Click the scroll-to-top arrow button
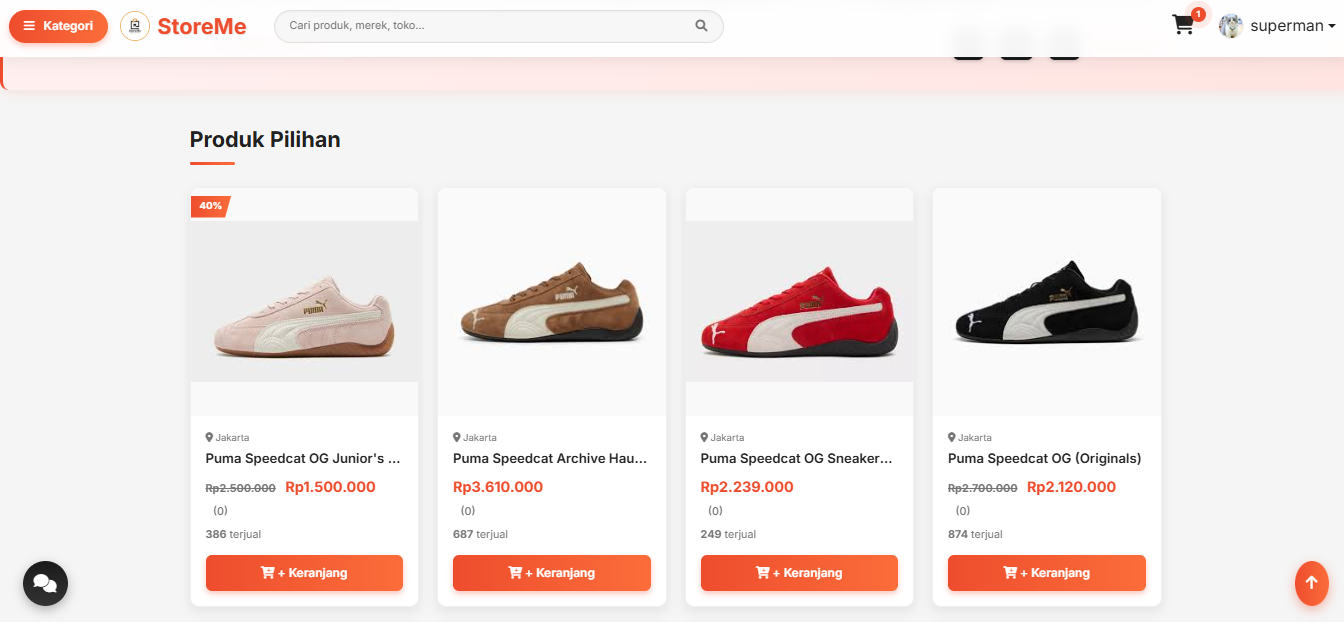The image size is (1344, 622). click(x=1312, y=583)
